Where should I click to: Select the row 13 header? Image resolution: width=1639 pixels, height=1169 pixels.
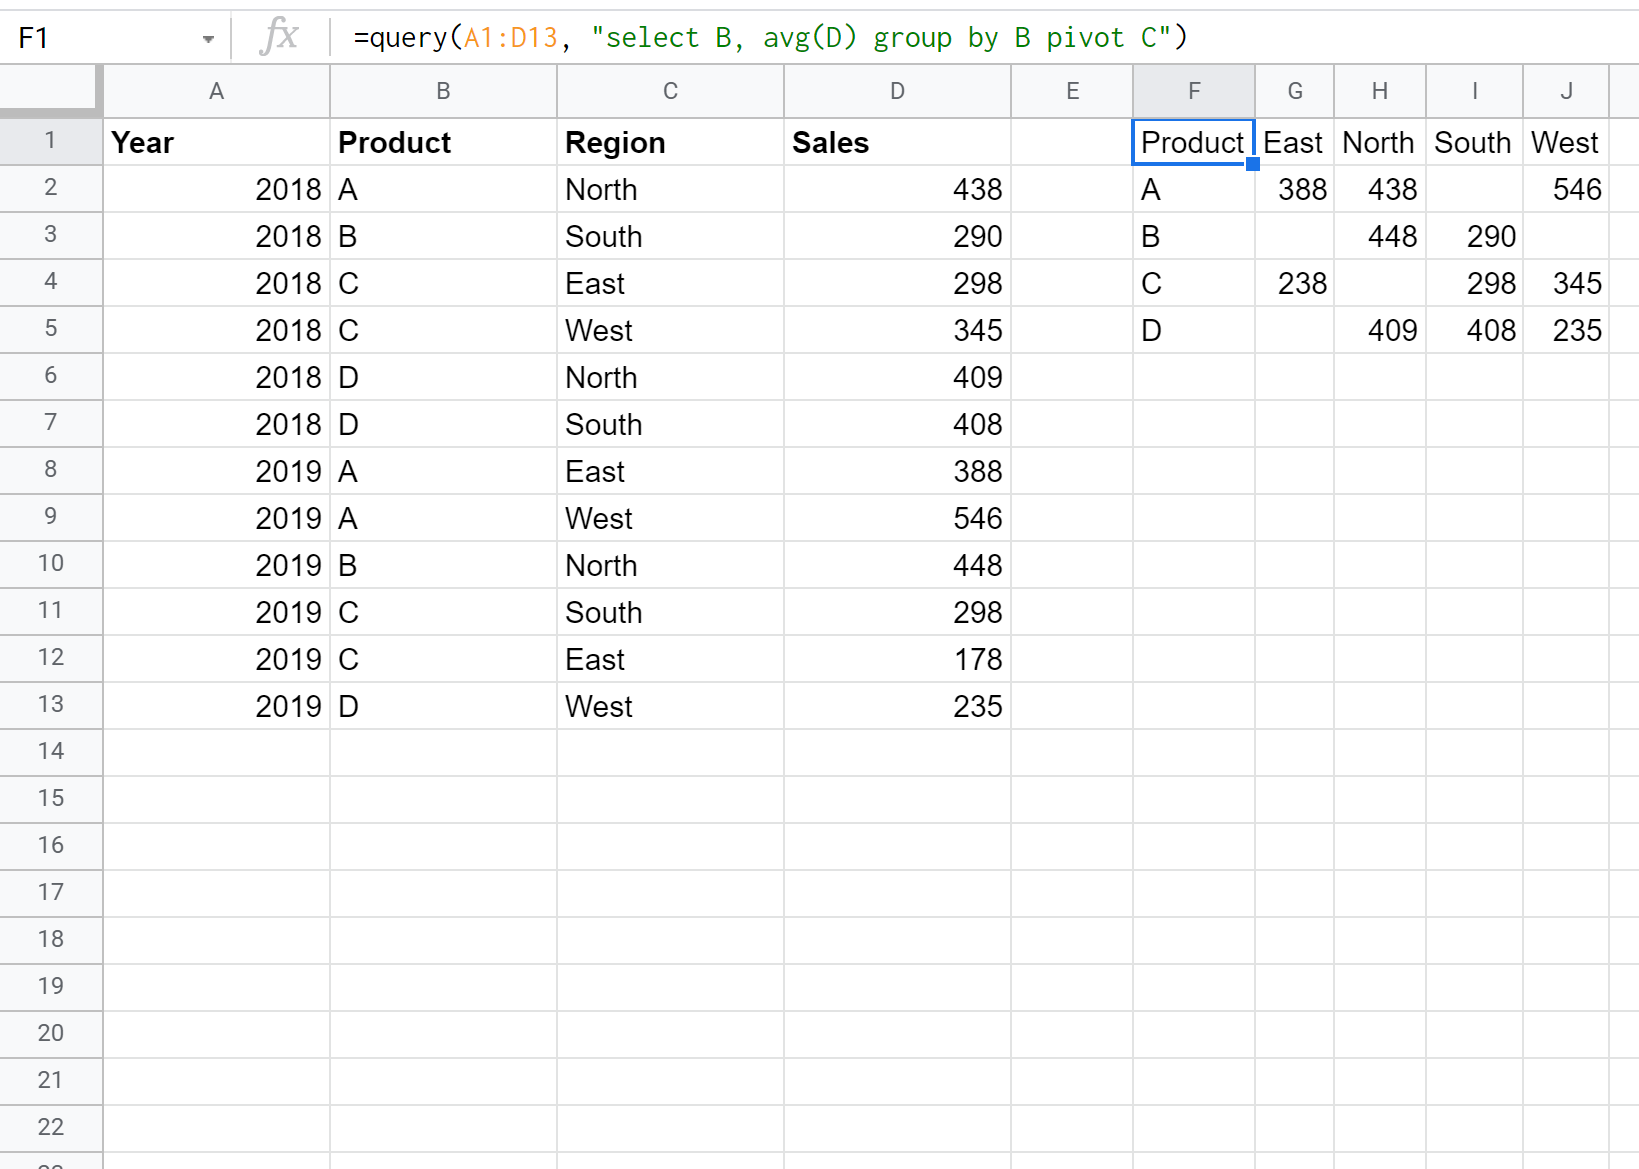pos(50,705)
